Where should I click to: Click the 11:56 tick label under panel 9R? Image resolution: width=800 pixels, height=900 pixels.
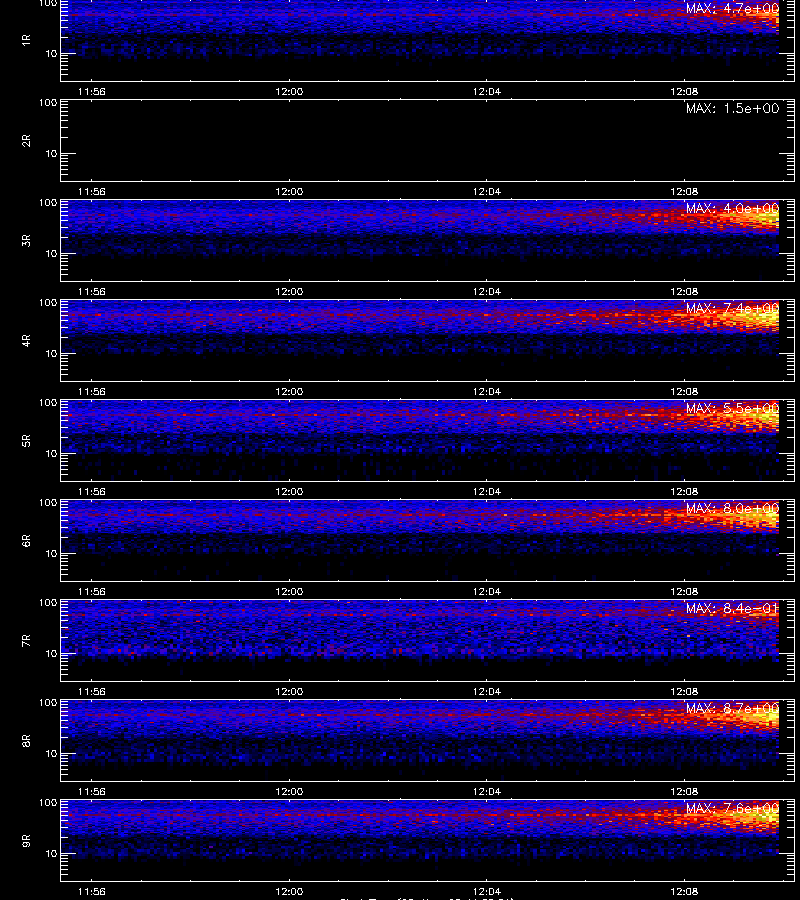pyautogui.click(x=92, y=892)
